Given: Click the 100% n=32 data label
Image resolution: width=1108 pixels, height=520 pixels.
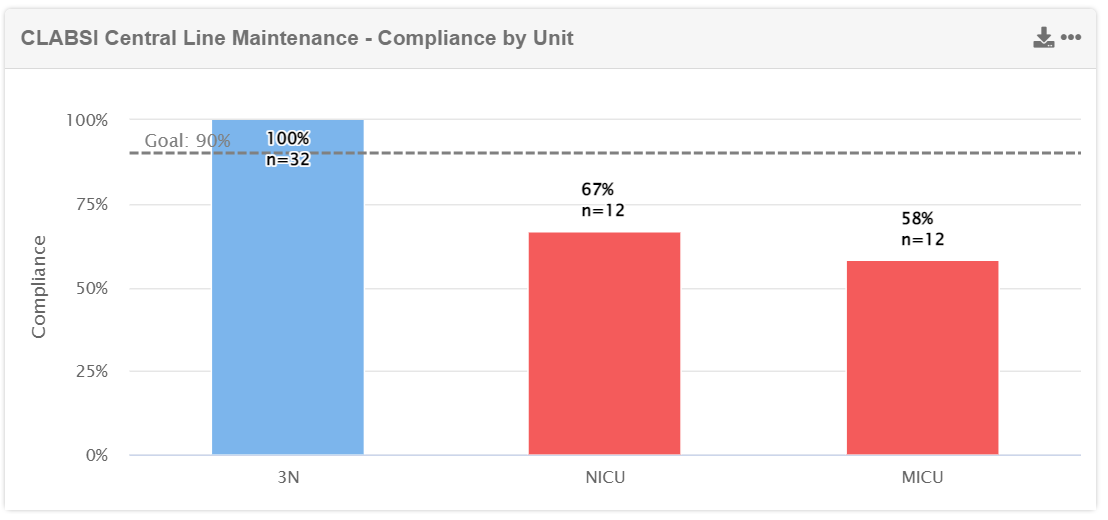Looking at the screenshot, I should pos(288,148).
